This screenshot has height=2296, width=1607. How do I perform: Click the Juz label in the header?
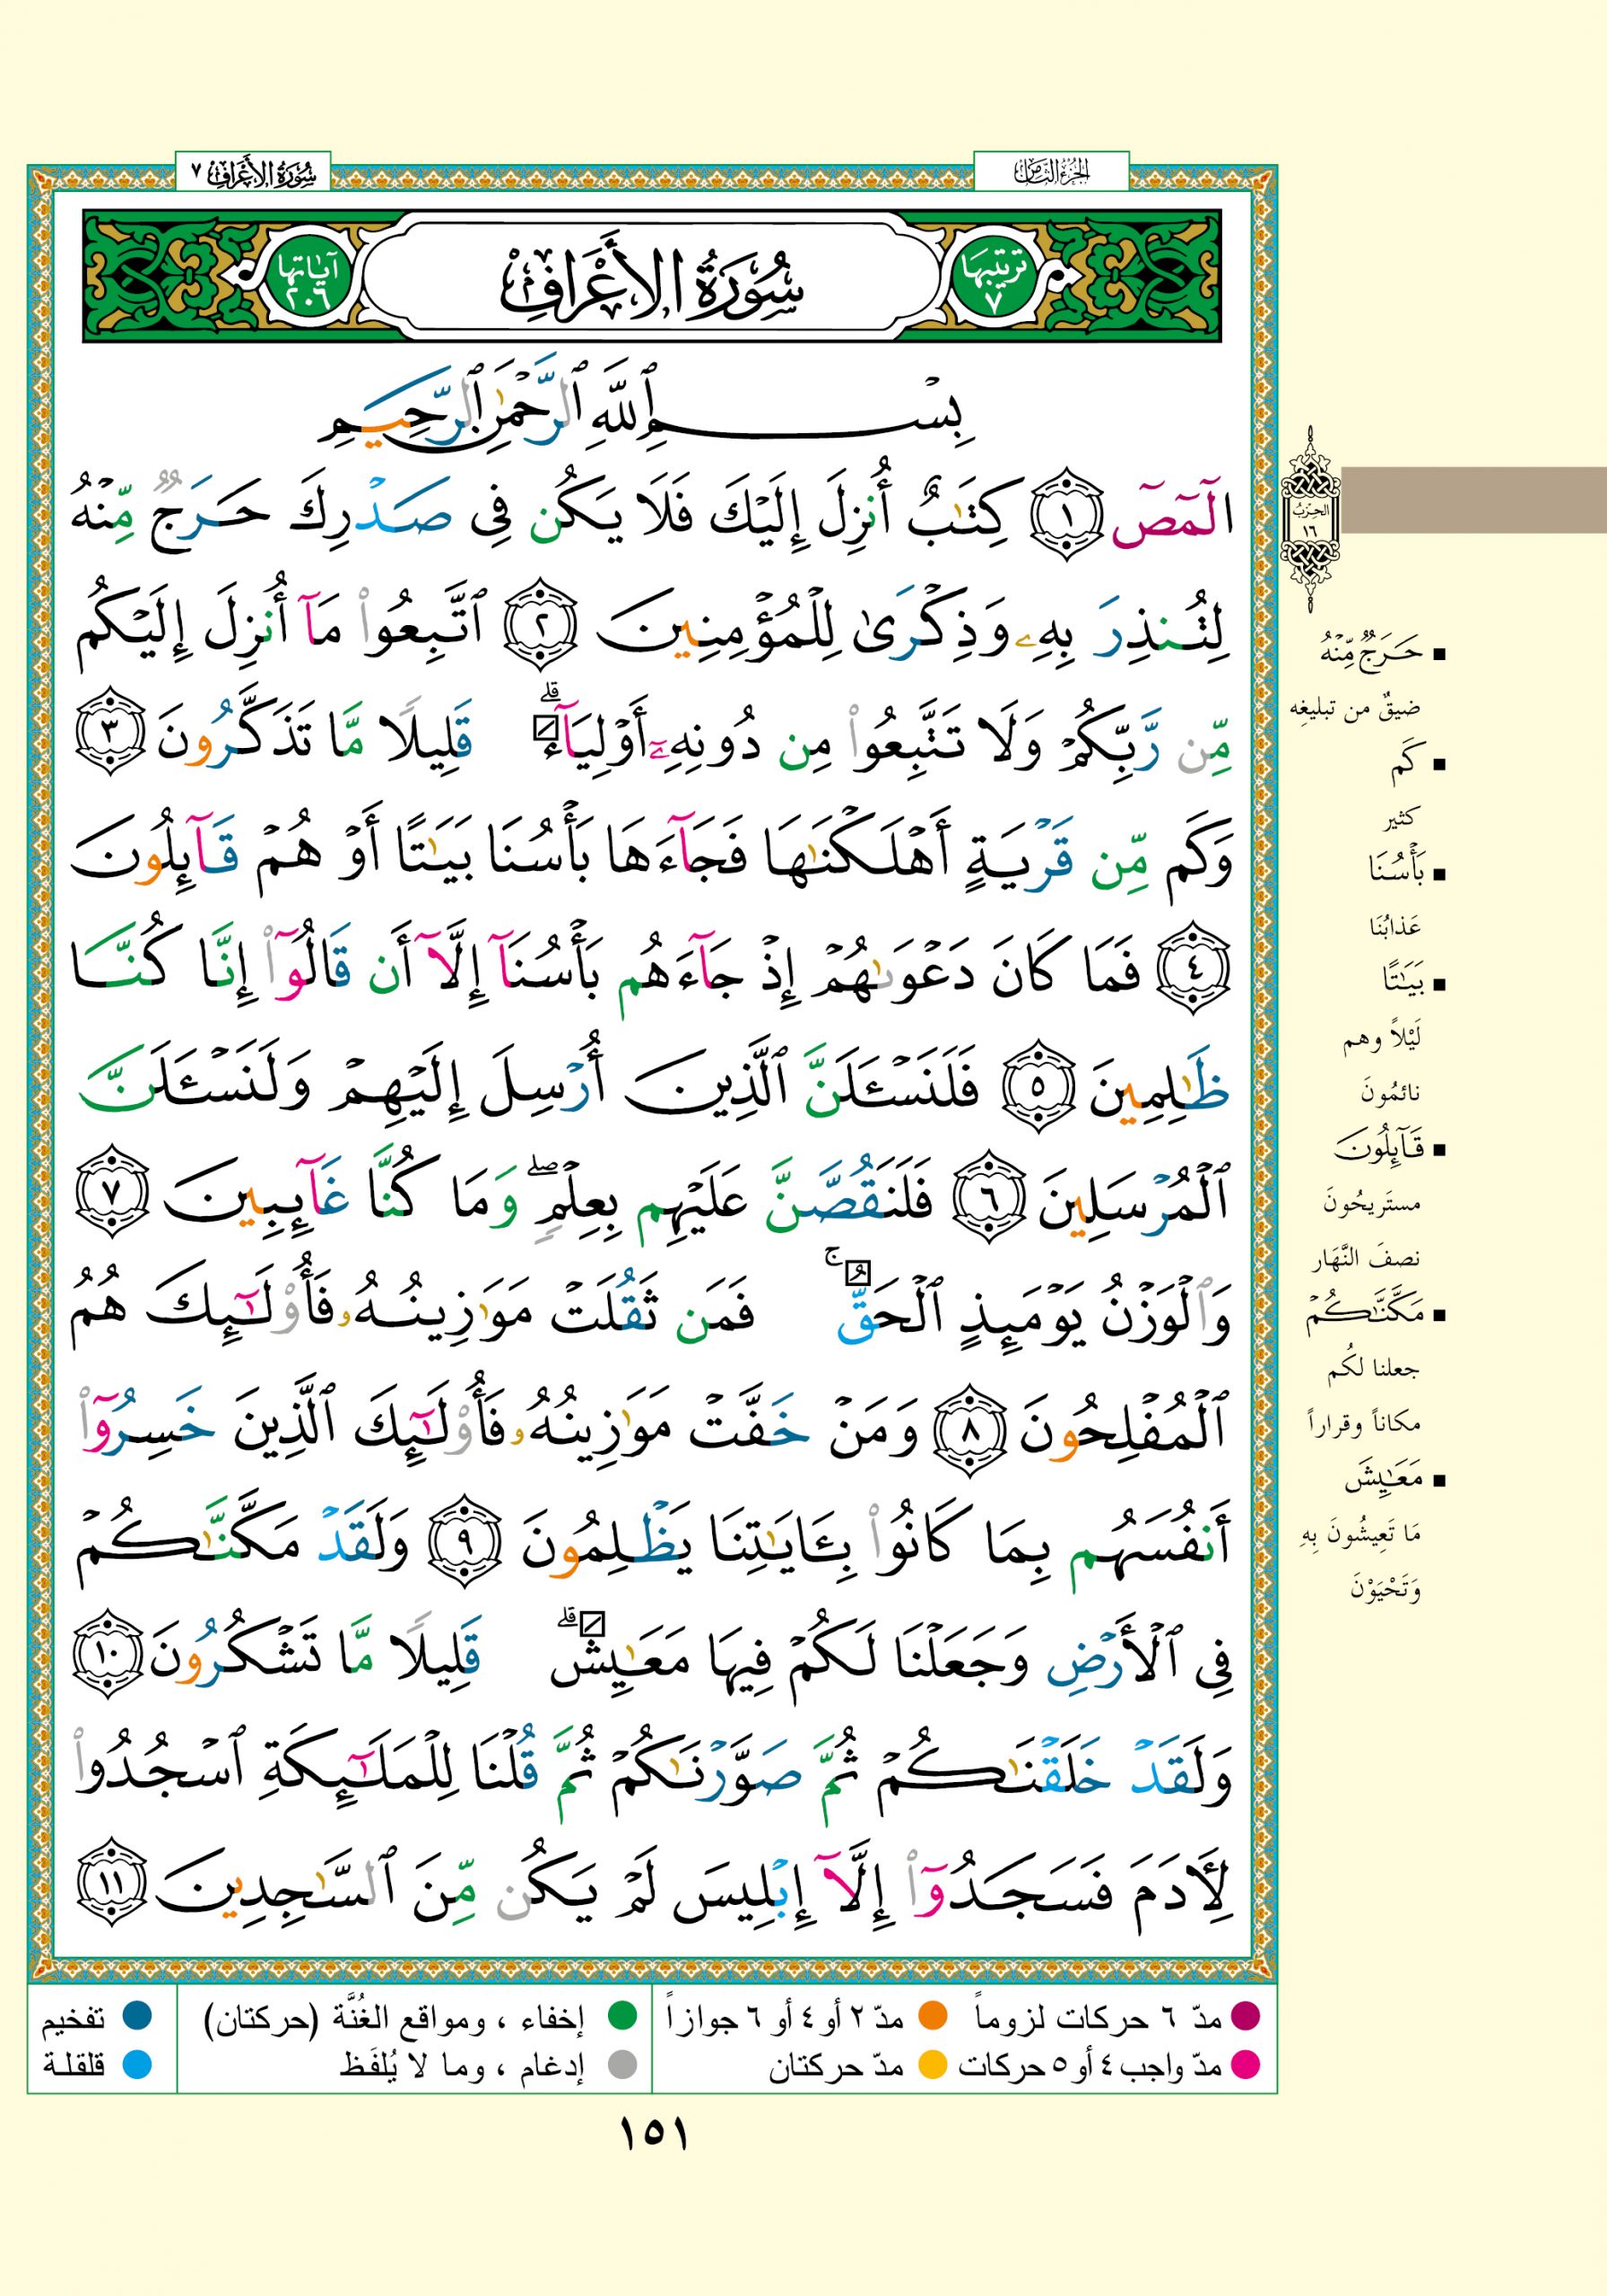click(1050, 173)
